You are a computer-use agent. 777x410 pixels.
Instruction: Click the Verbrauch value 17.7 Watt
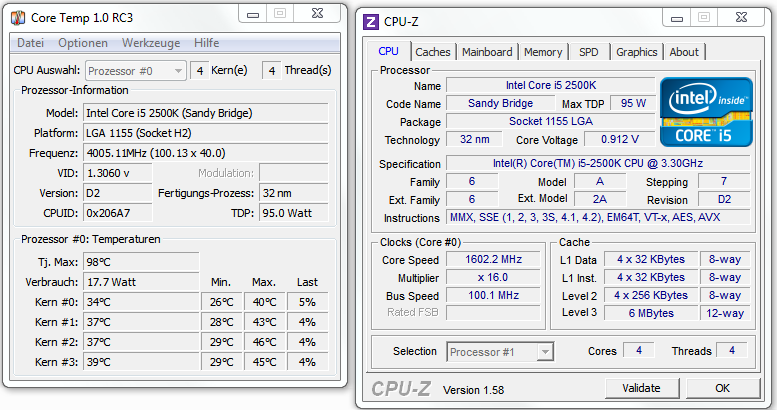(141, 282)
